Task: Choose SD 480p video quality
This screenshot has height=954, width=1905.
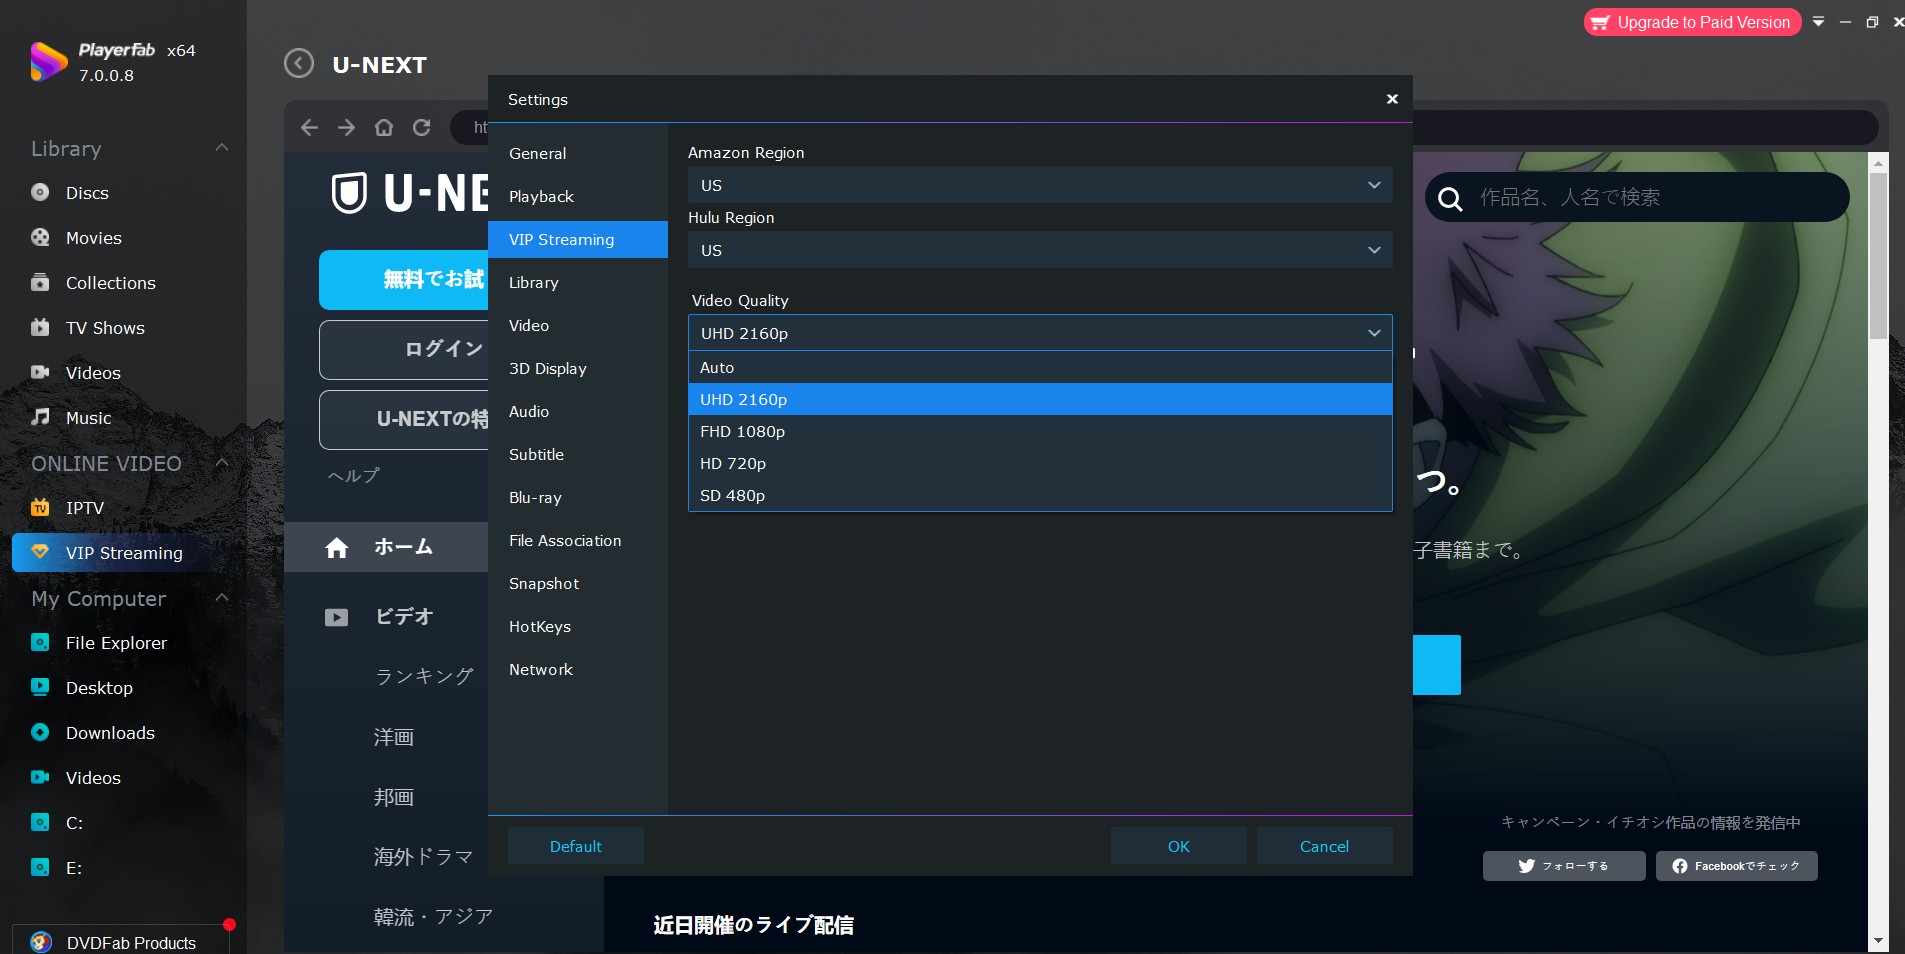Action: 1040,495
